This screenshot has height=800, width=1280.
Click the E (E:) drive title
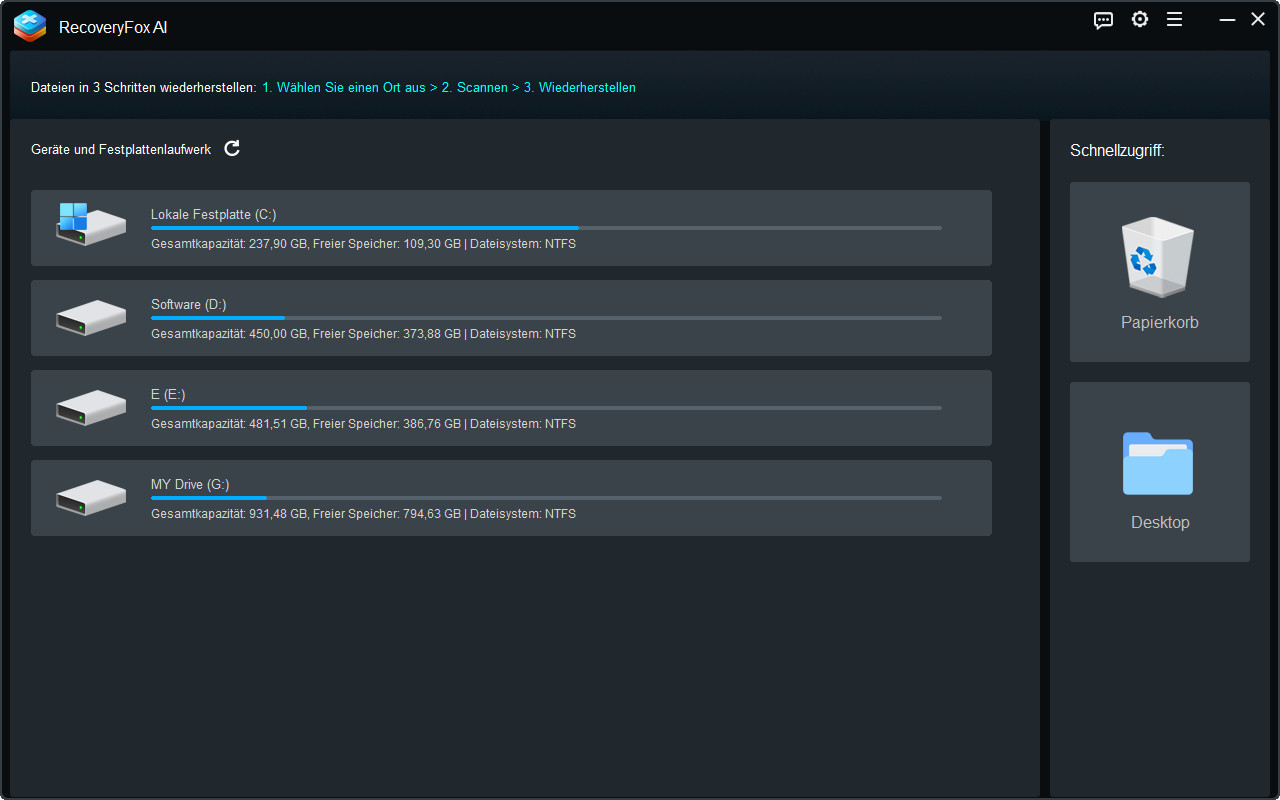click(x=168, y=394)
